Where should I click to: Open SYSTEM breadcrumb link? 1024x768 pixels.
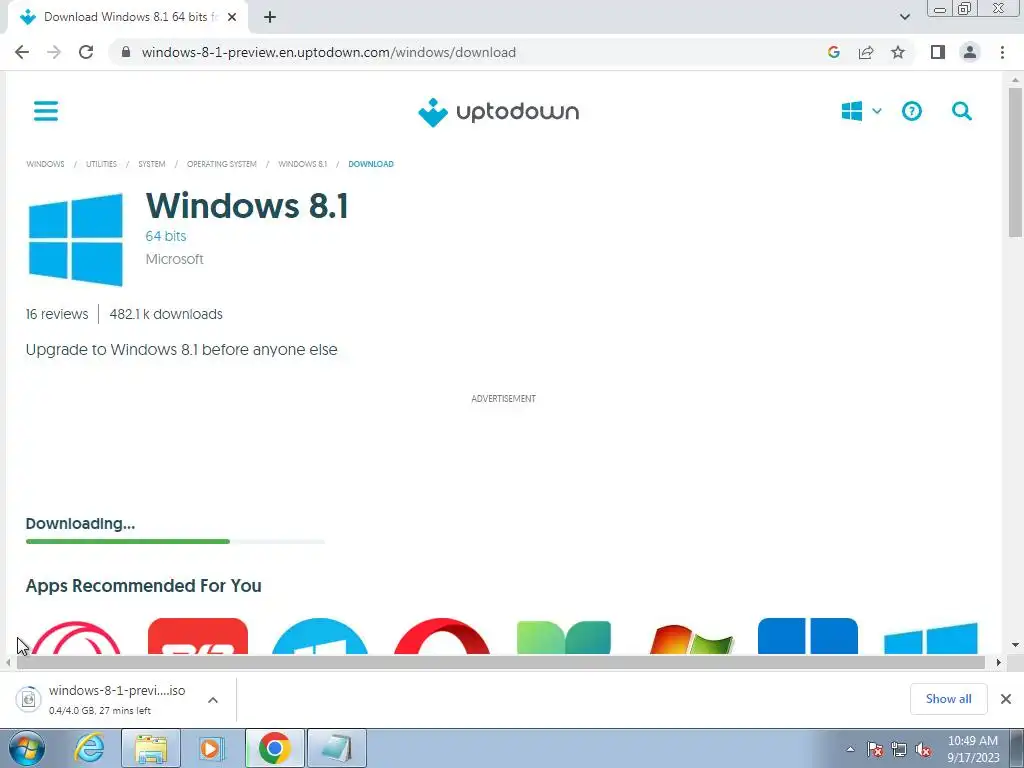152,164
